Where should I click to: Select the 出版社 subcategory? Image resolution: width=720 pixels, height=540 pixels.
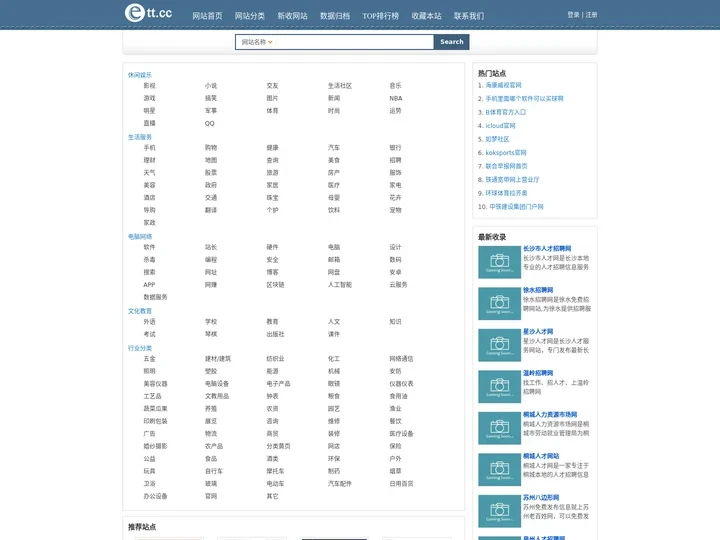[x=275, y=334]
